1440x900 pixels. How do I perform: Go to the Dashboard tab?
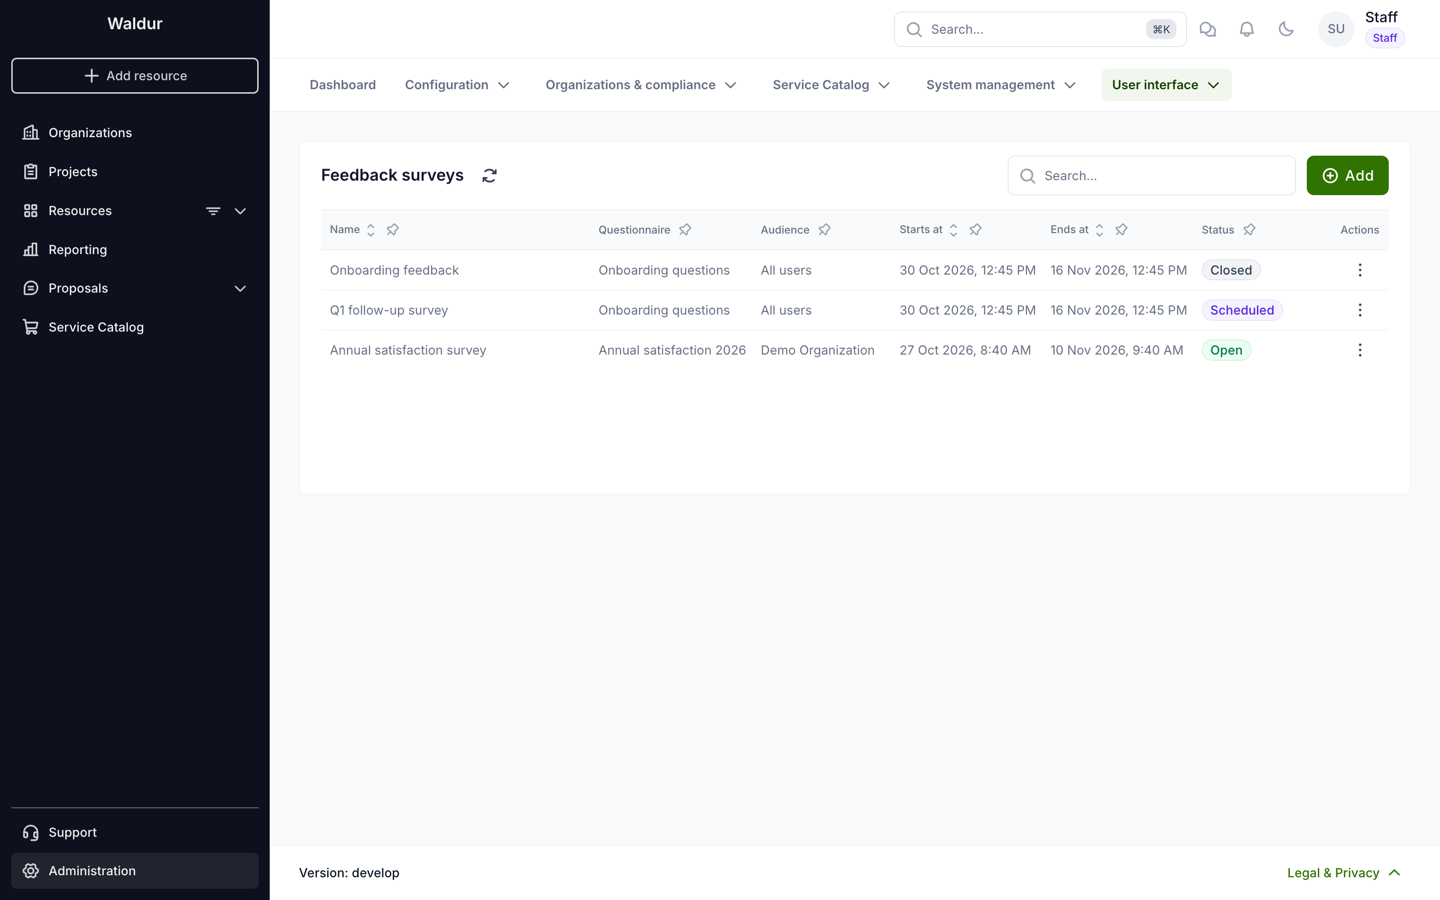(x=343, y=85)
